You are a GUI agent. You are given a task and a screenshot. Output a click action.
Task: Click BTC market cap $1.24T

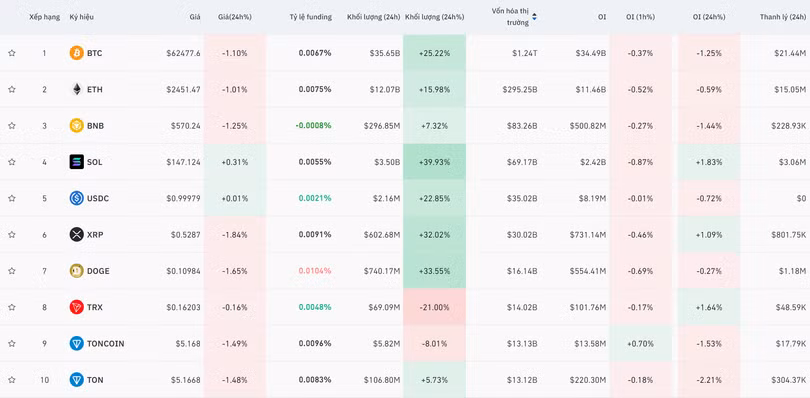pyautogui.click(x=525, y=53)
